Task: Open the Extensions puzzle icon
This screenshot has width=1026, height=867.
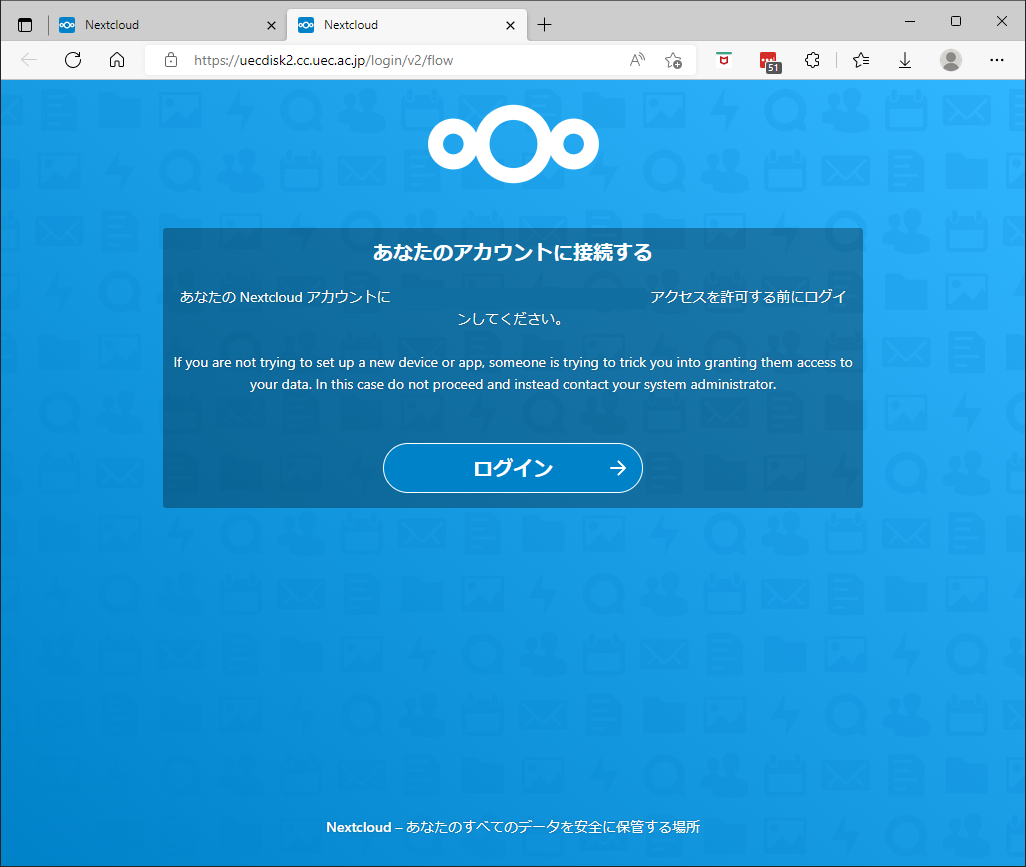Action: 812,60
